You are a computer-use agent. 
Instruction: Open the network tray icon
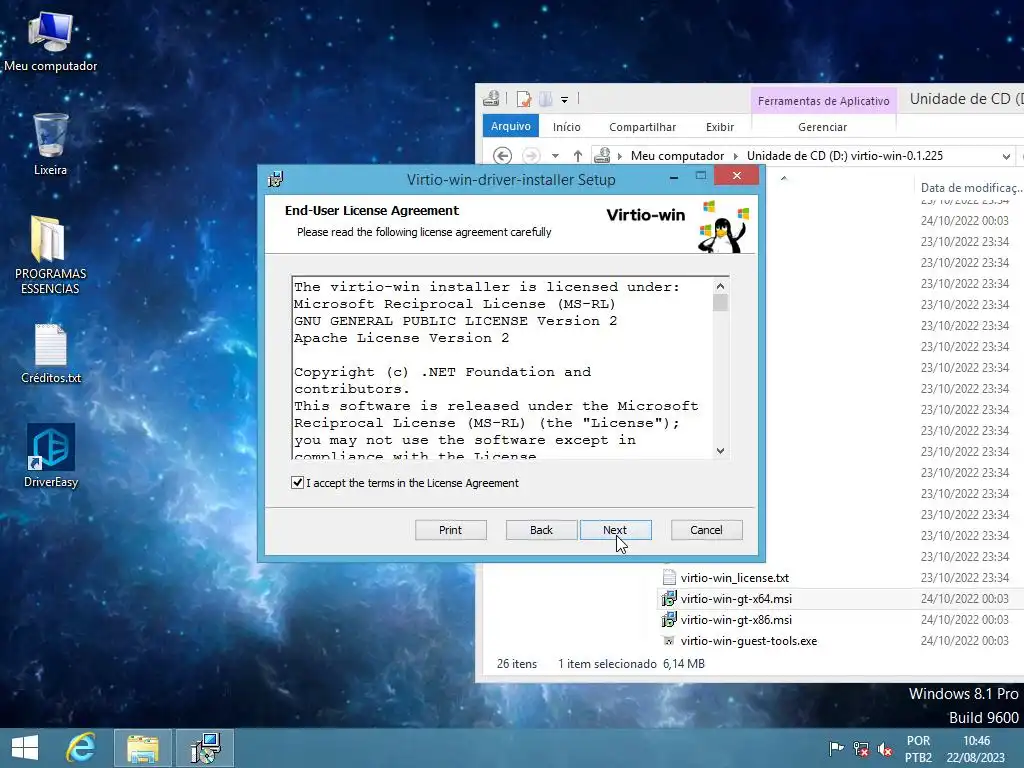[x=861, y=748]
